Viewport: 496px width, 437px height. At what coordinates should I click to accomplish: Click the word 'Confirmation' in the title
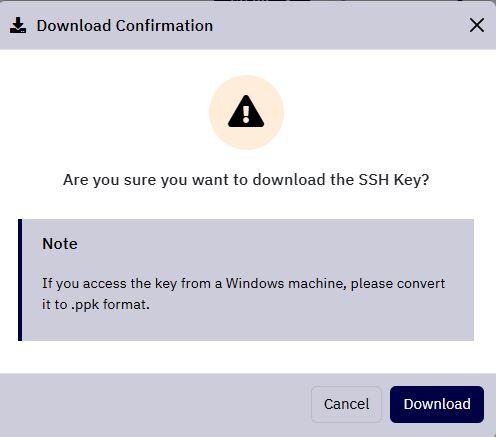(164, 26)
